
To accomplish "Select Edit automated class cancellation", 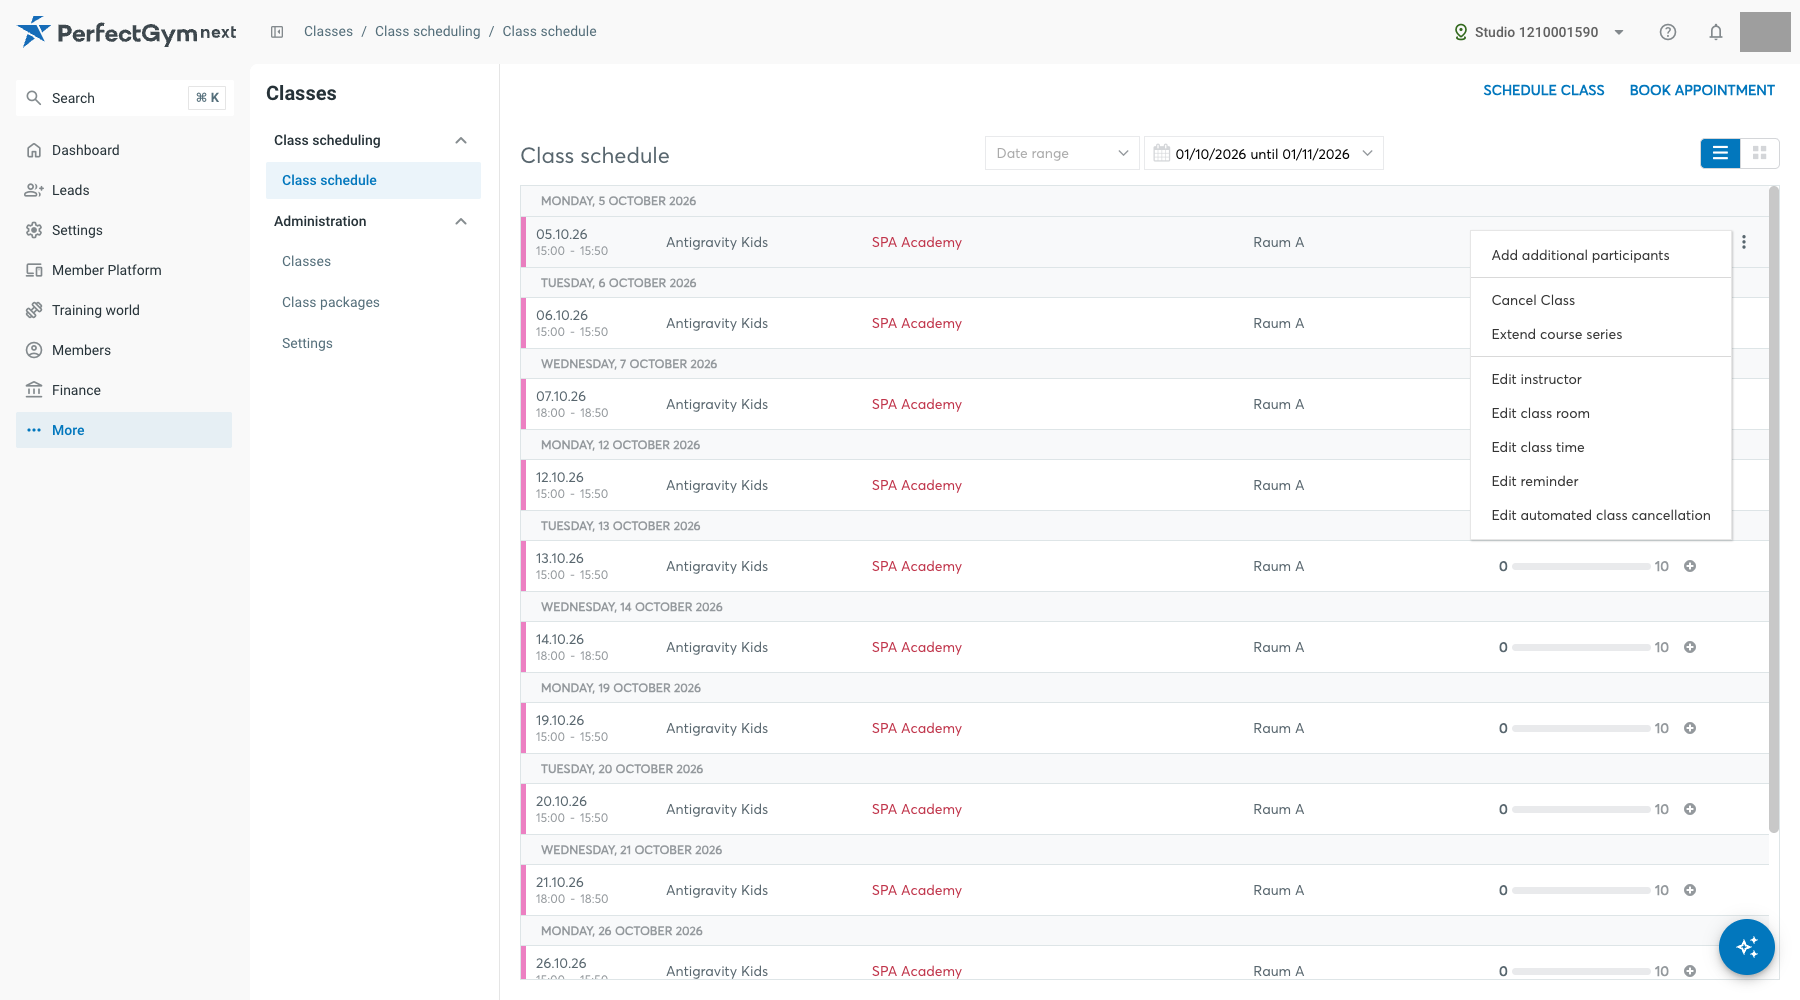I will pos(1601,515).
